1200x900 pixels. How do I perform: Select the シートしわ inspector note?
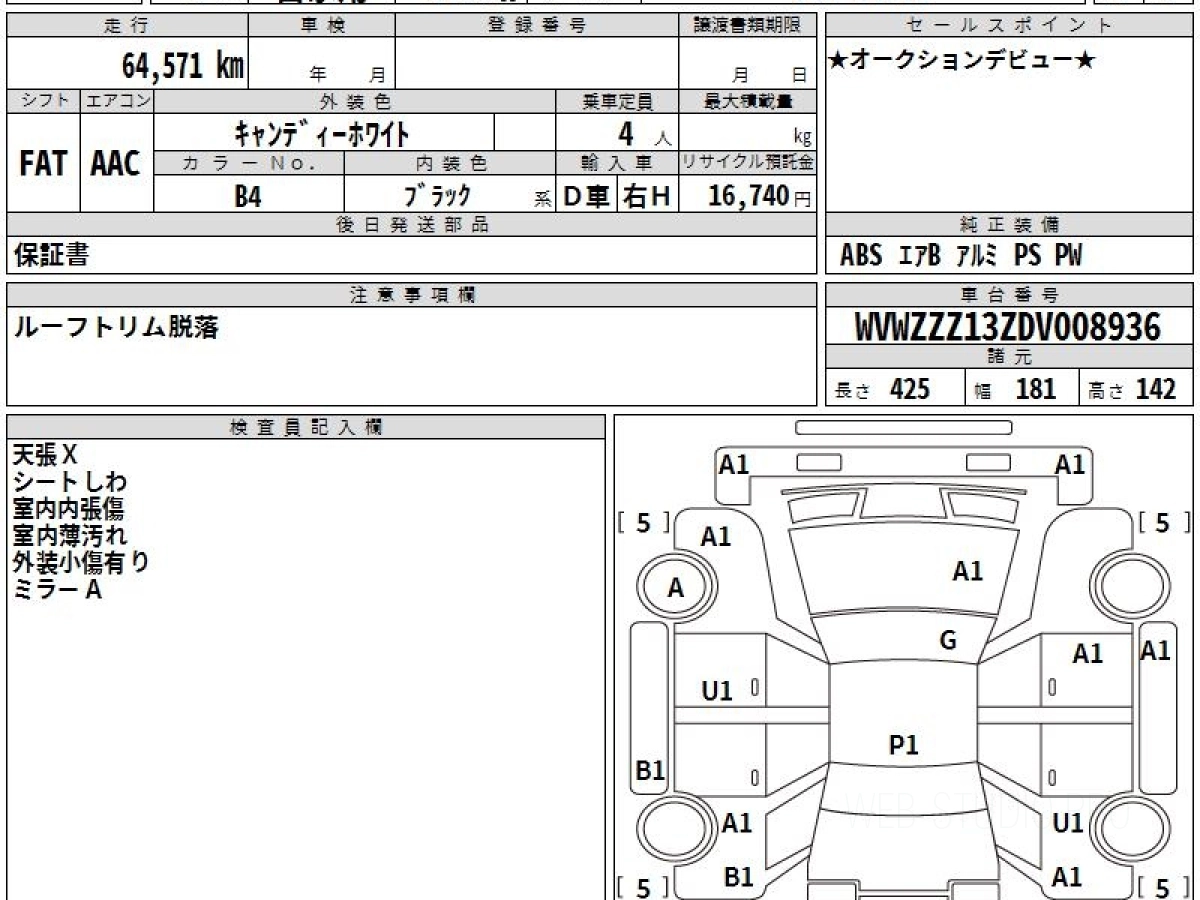coord(70,482)
